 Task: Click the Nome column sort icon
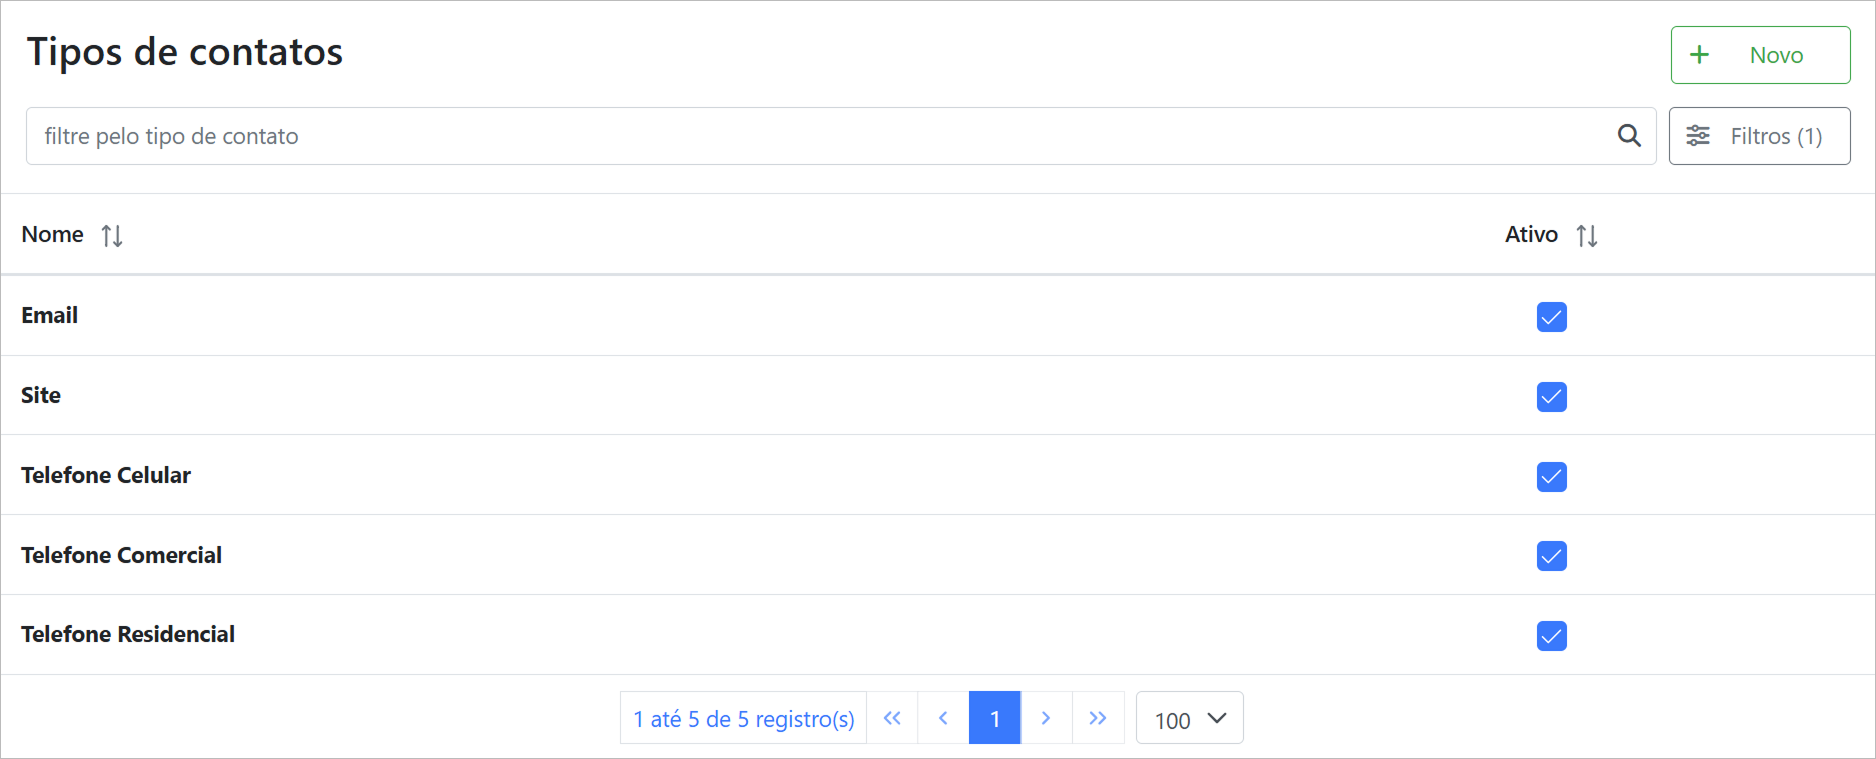112,236
